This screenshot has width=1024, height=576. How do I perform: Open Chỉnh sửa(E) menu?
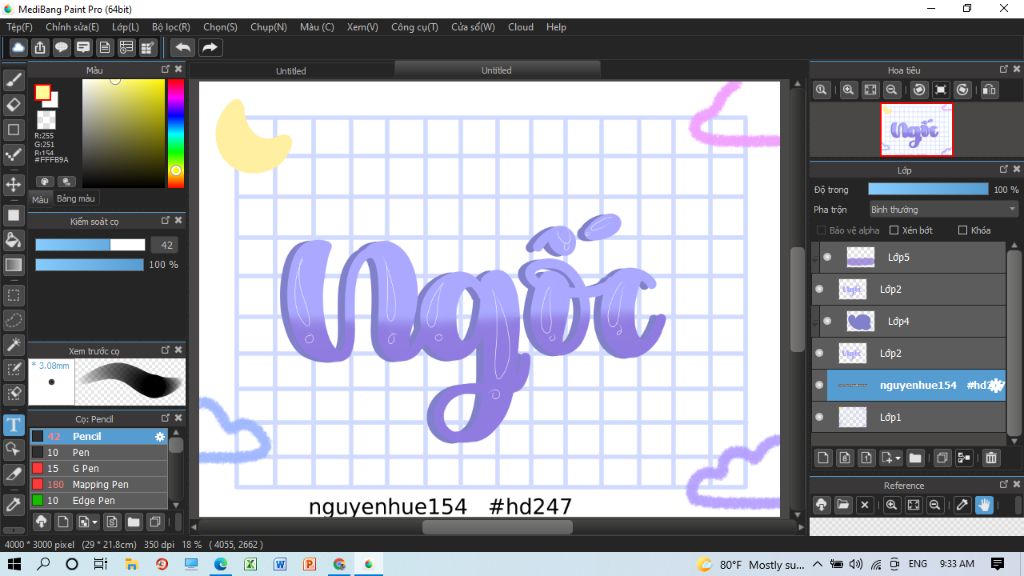click(x=72, y=27)
